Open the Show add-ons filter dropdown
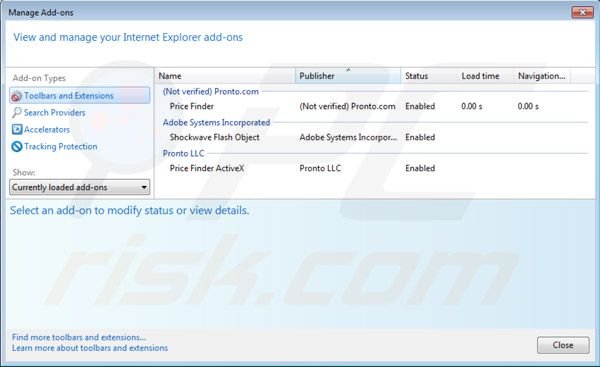Image resolution: width=600 pixels, height=367 pixels. pos(80,187)
